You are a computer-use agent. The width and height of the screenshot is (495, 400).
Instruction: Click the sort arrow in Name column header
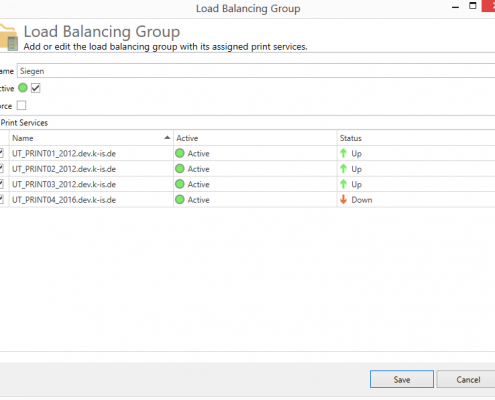click(x=167, y=138)
